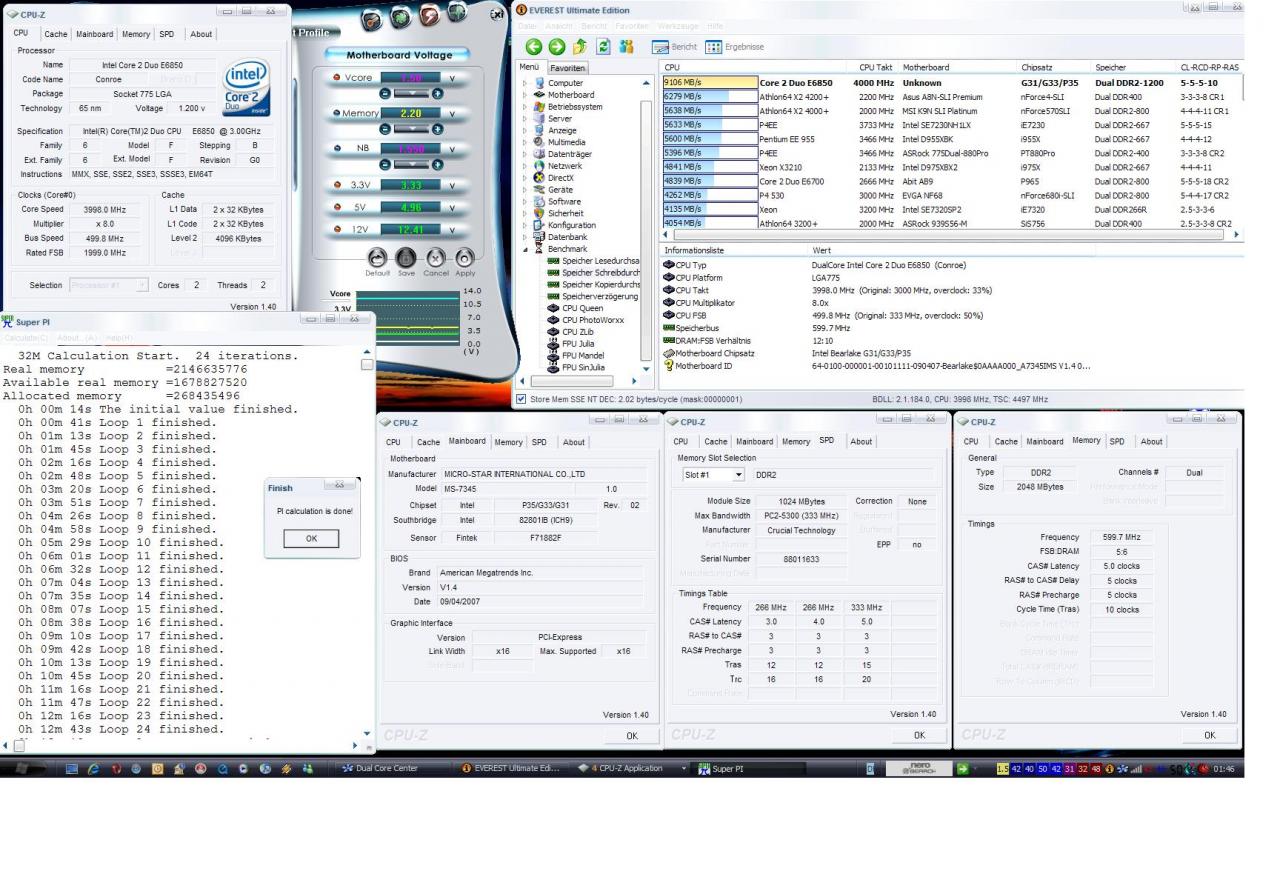This screenshot has height=874, width=1280.
Task: Open the Slot #1 dropdown in CPU-Z SPD
Action: coord(740,474)
